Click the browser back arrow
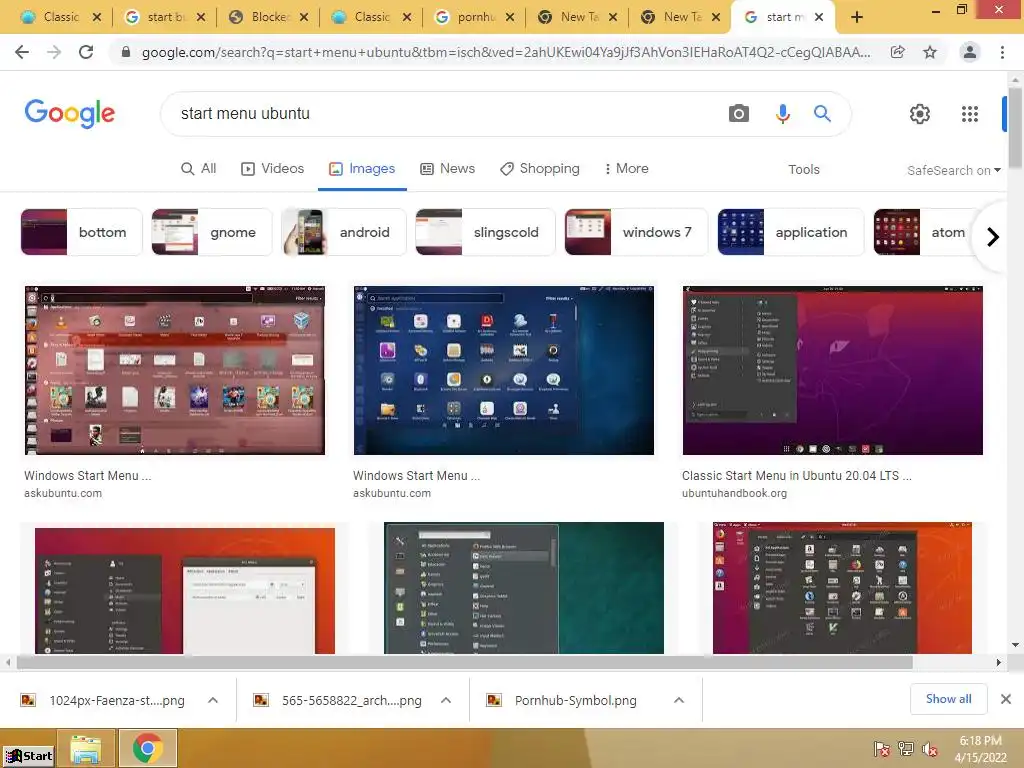Image resolution: width=1024 pixels, height=768 pixels. point(22,52)
